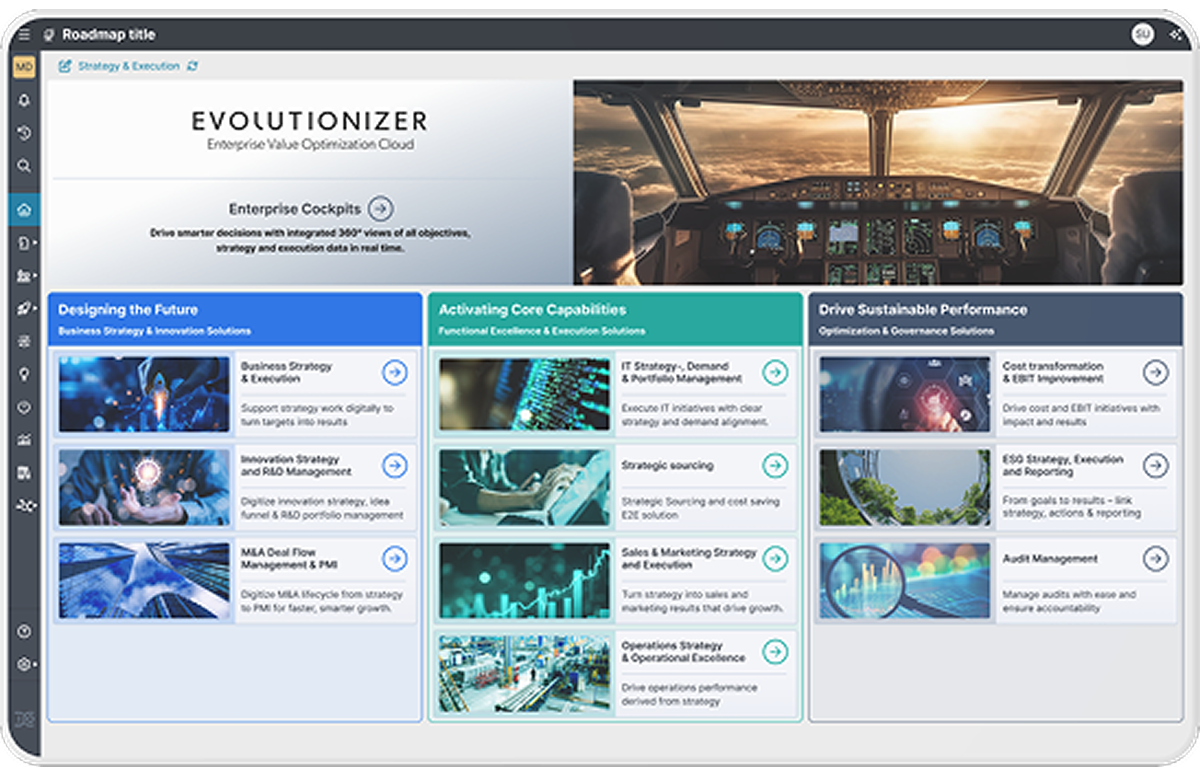Select the Activating Core Capabilities panel header
Viewport: 1200px width, 776px height.
pos(615,319)
